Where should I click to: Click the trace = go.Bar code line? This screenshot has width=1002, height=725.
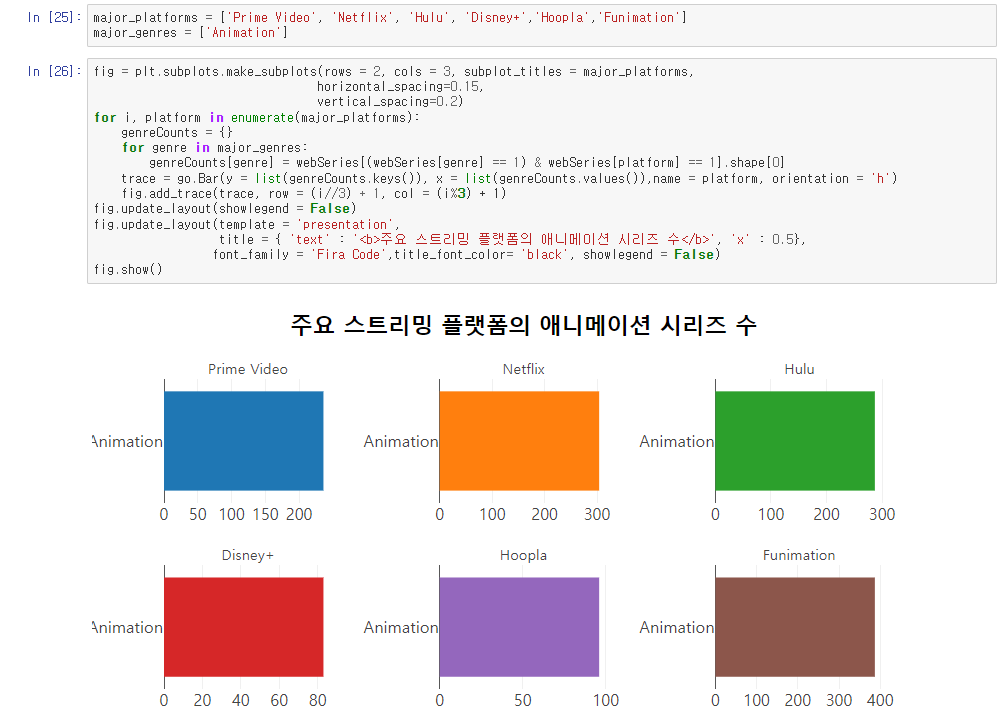pyautogui.click(x=509, y=178)
